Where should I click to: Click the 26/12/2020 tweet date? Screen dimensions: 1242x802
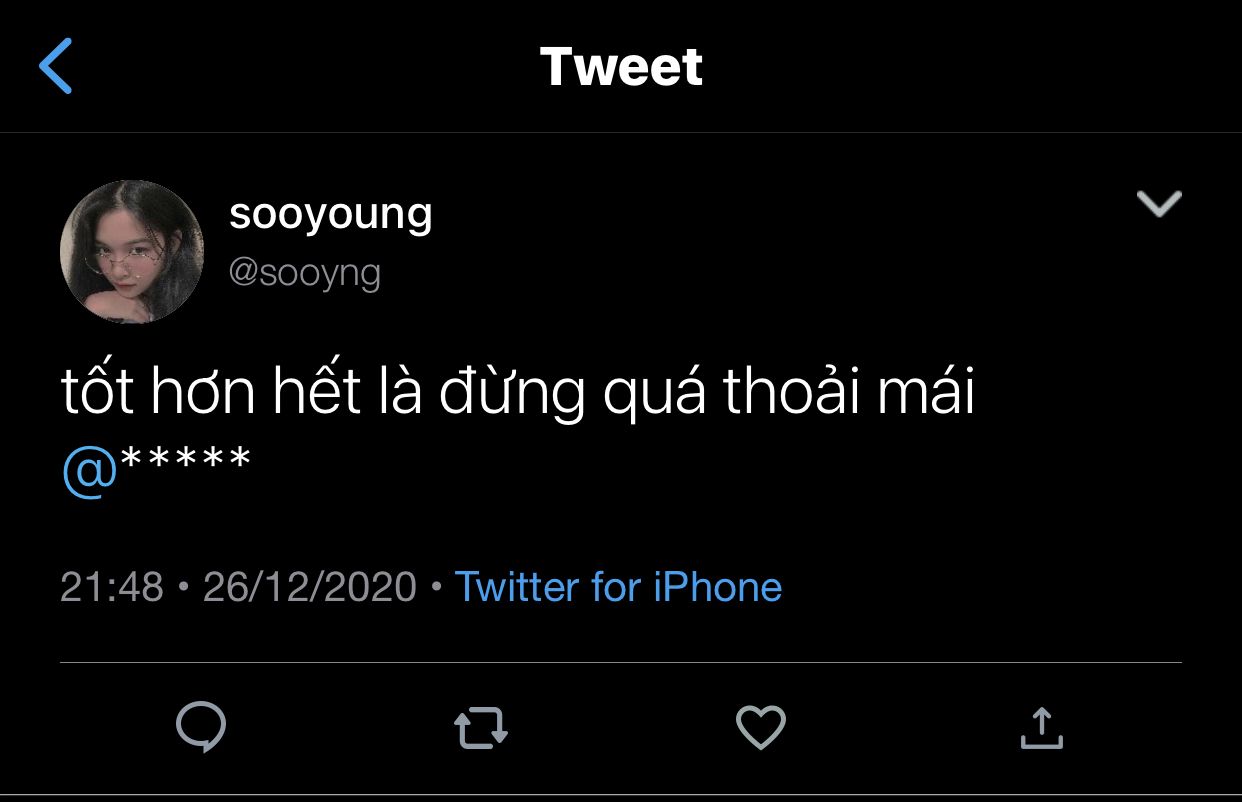[x=309, y=586]
